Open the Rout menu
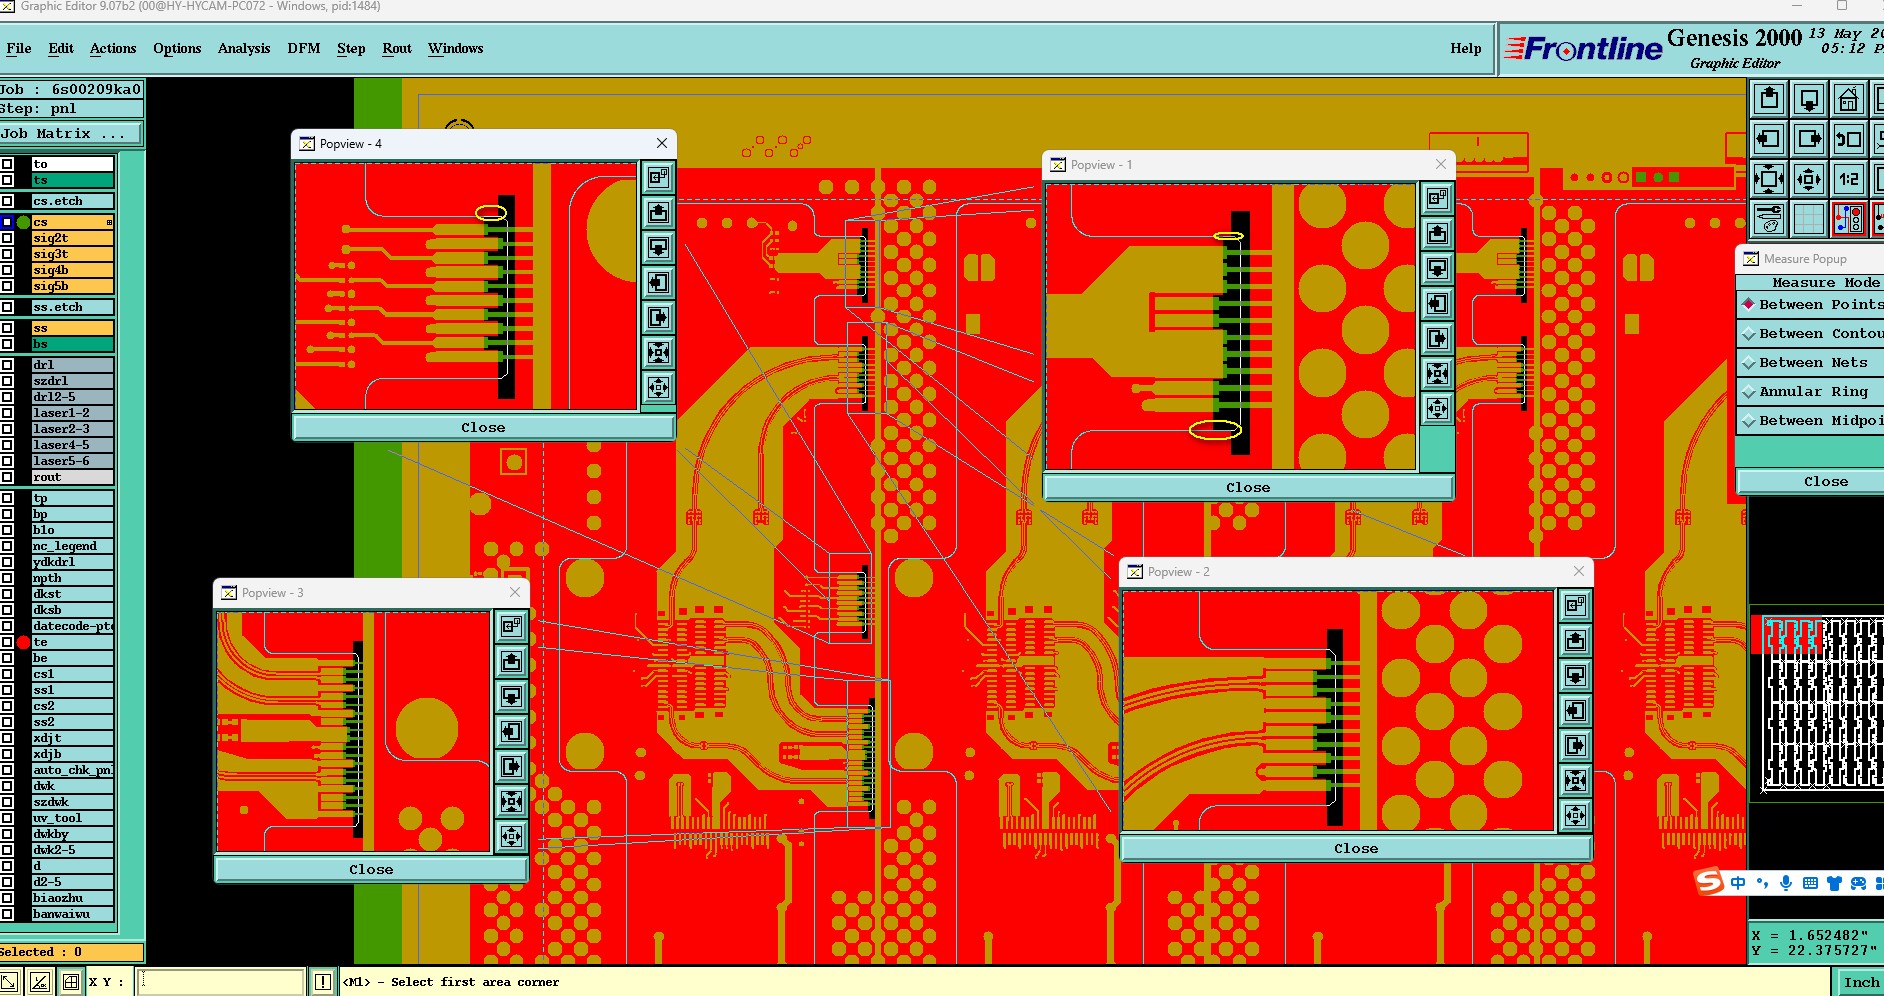Viewport: 1884px width, 996px height. click(x=397, y=48)
